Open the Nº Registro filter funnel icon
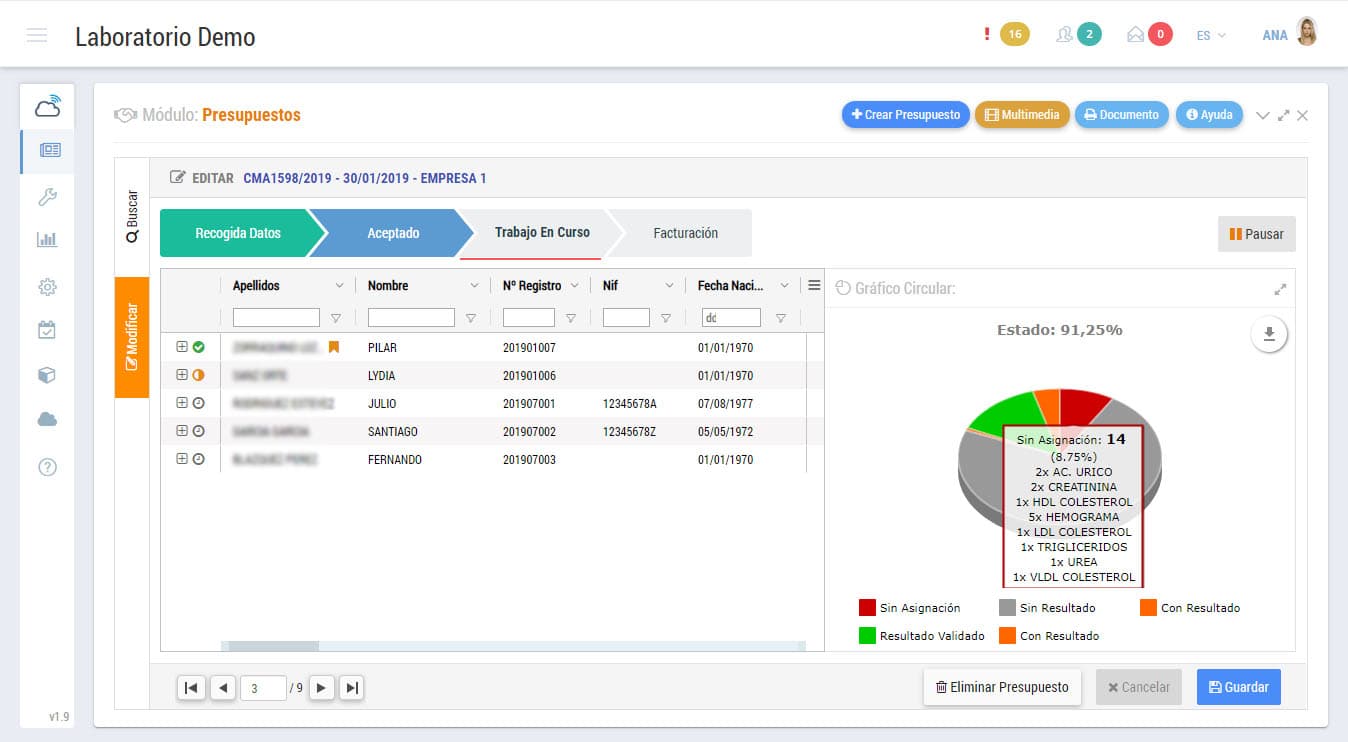The width and height of the screenshot is (1348, 742). coord(571,319)
